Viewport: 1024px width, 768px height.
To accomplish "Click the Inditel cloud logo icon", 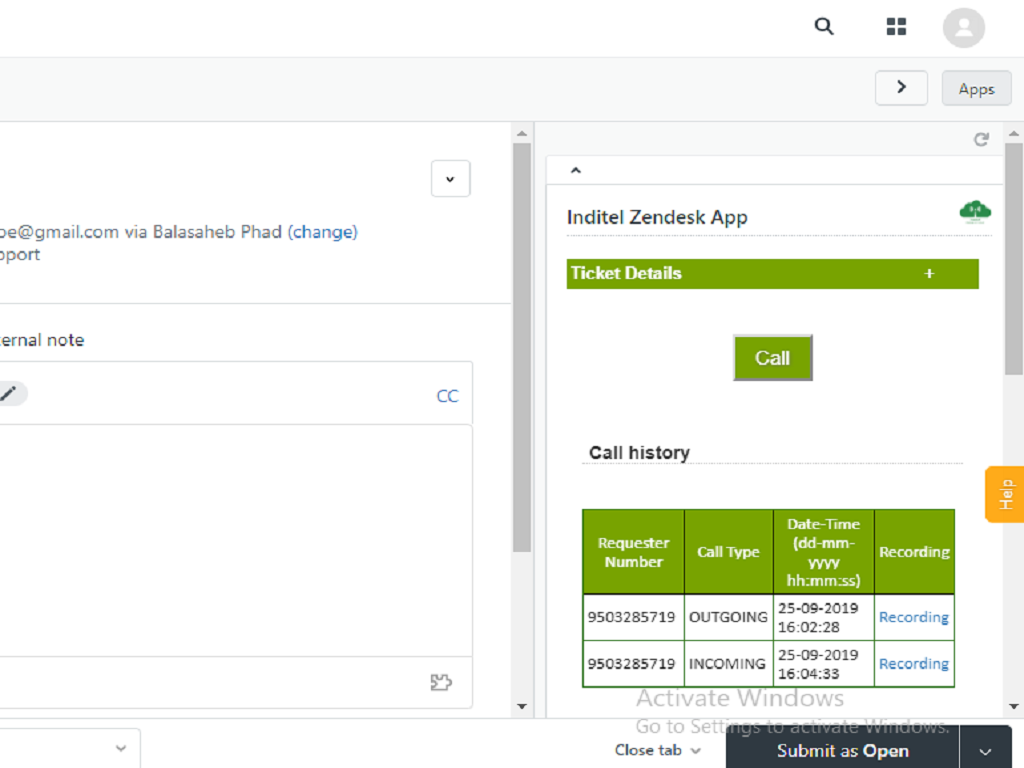I will [974, 211].
